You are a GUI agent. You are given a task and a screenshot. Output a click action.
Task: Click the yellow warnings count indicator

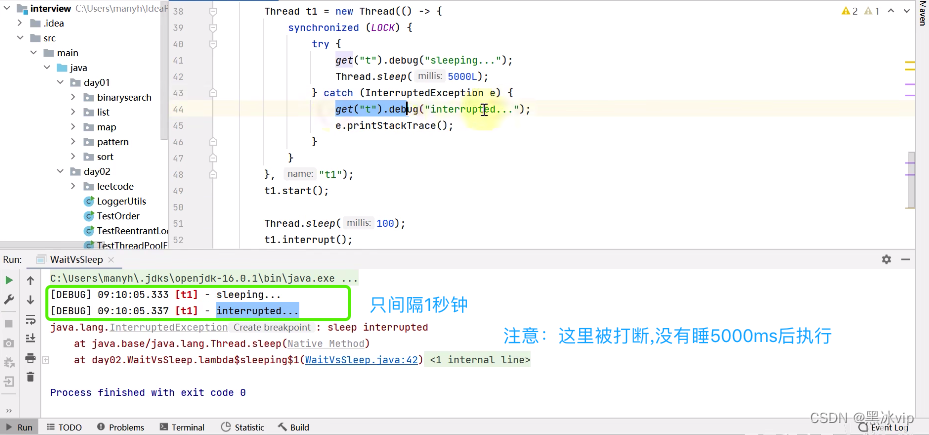849,11
